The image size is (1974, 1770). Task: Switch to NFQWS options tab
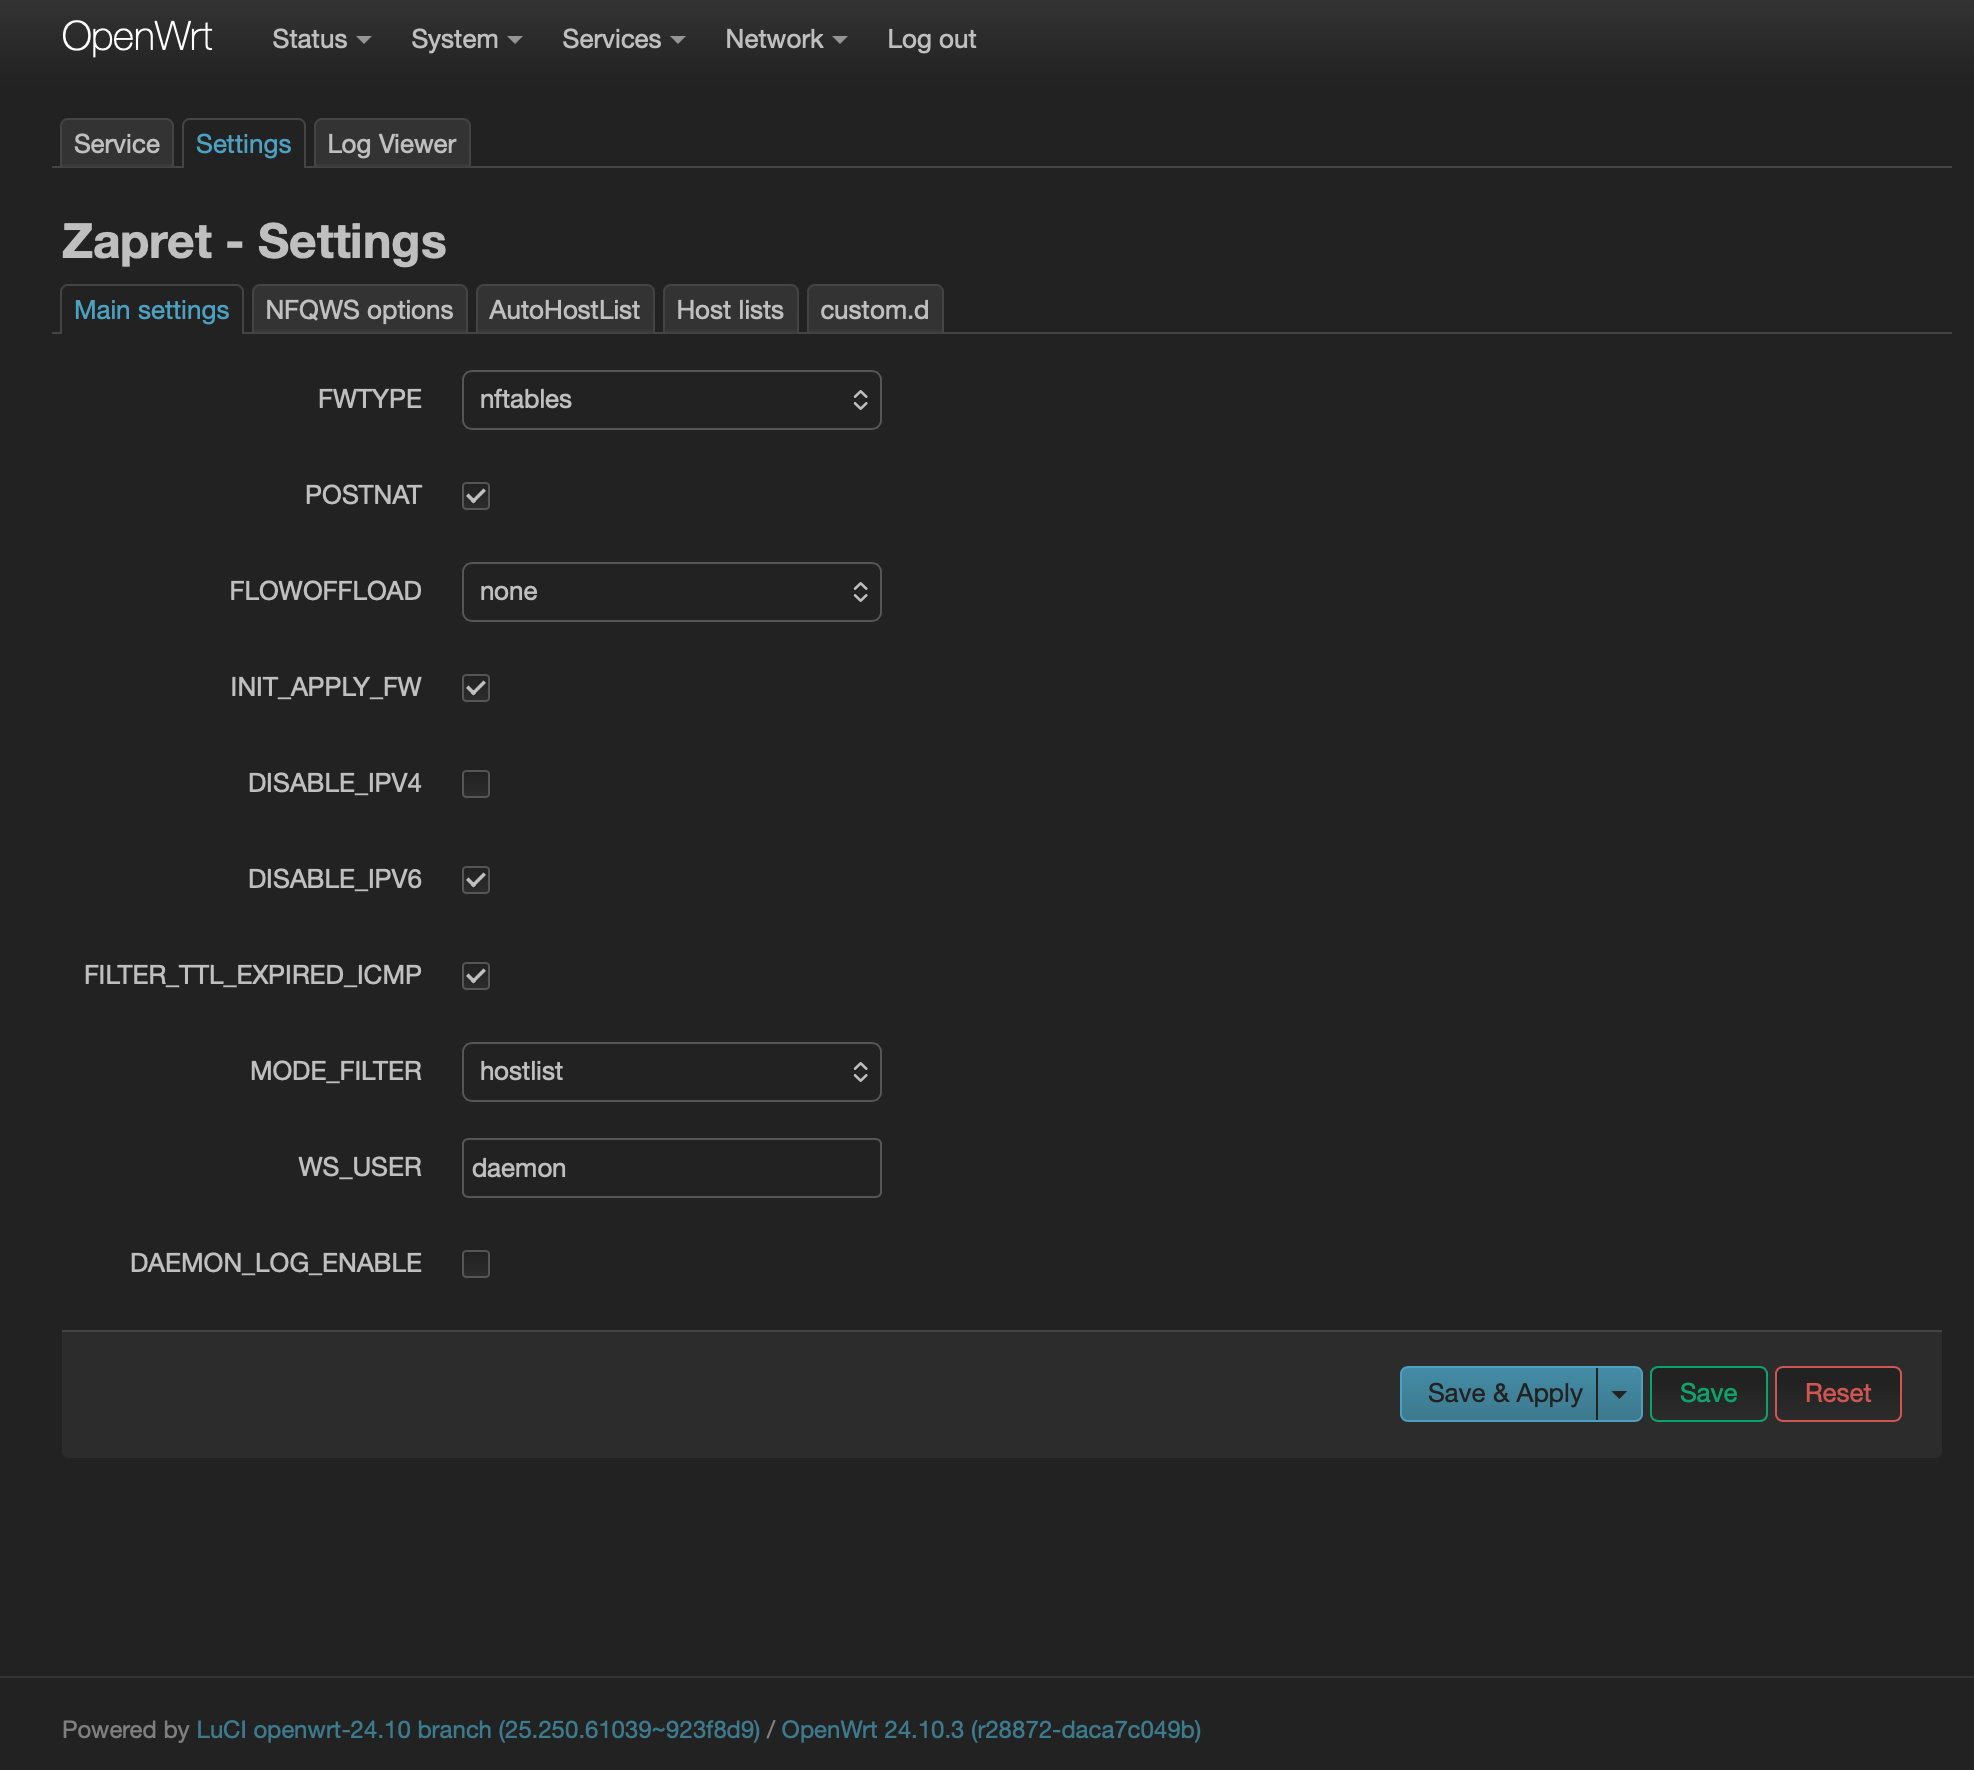pyautogui.click(x=359, y=309)
